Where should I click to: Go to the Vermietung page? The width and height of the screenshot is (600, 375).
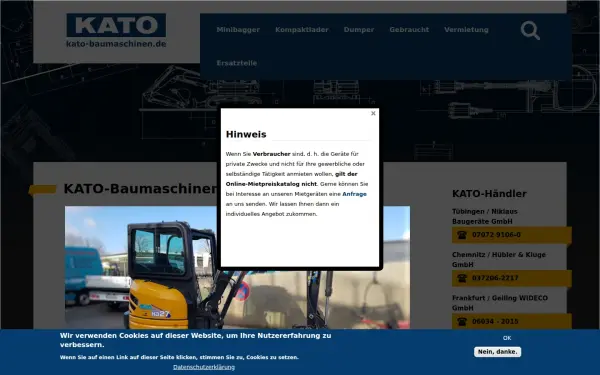[x=466, y=29]
